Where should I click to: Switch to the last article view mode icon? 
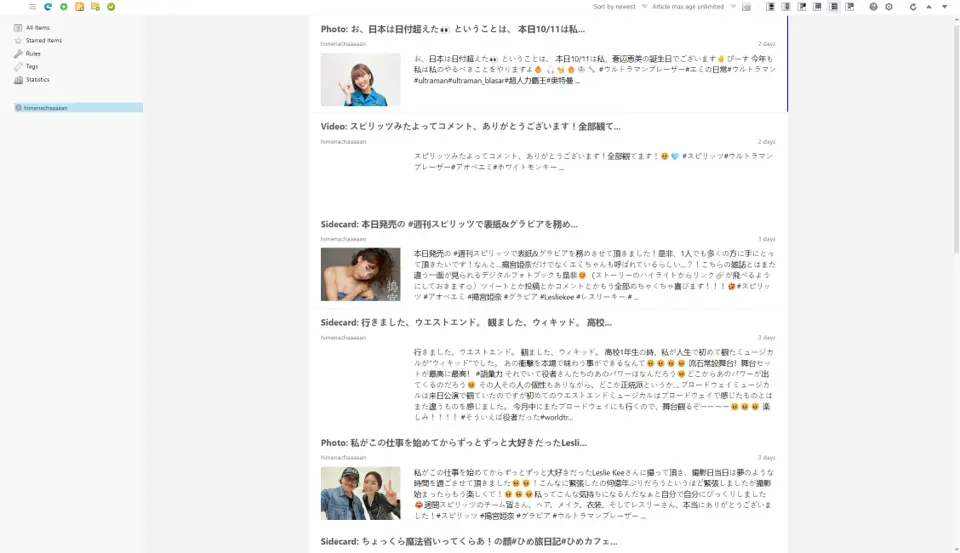pyautogui.click(x=850, y=7)
